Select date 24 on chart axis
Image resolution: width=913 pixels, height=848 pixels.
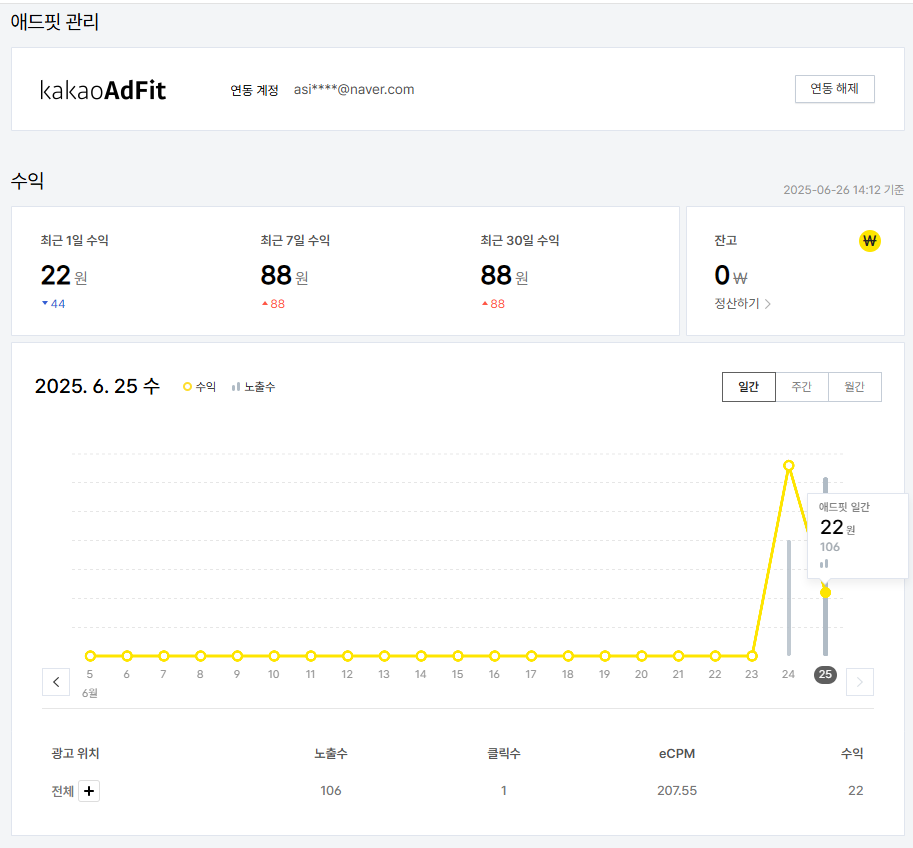tap(788, 674)
